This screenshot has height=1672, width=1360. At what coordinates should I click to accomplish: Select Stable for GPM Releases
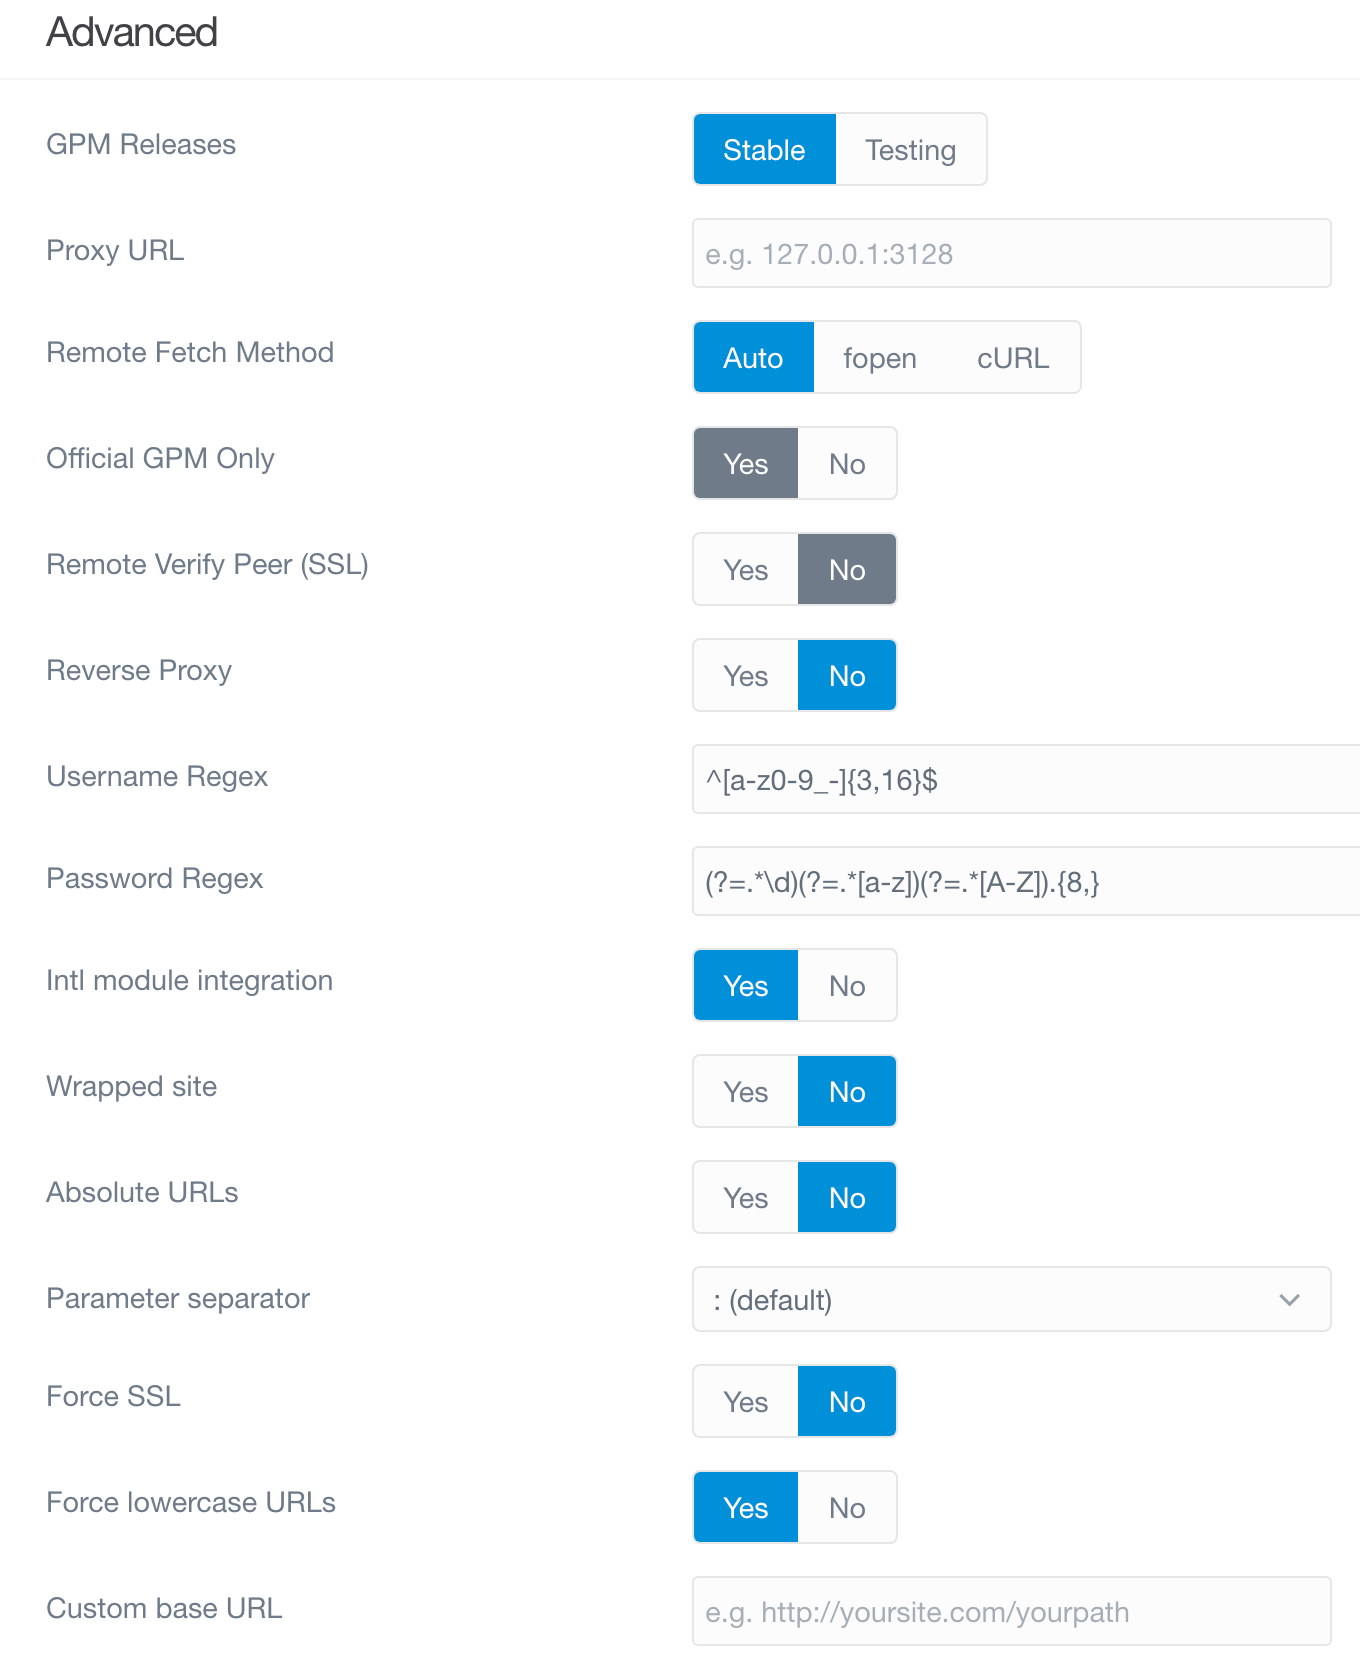pyautogui.click(x=764, y=149)
